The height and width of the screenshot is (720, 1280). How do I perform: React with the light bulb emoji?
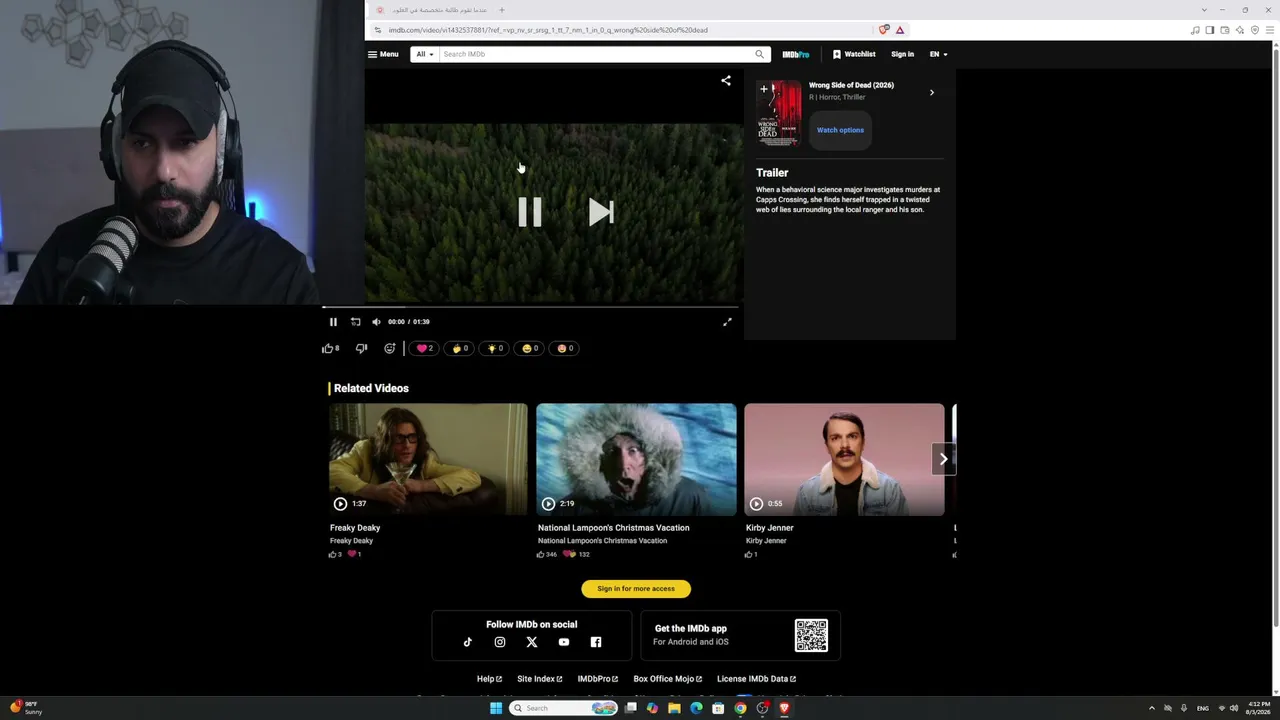[495, 348]
